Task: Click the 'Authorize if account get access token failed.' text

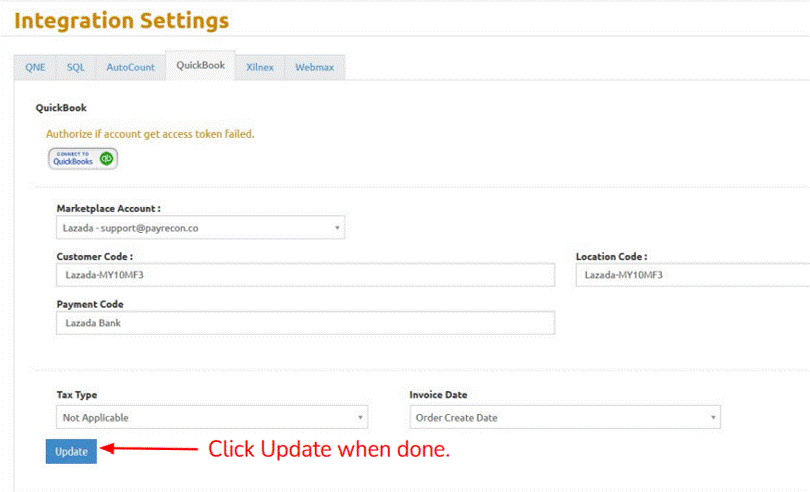Action: point(150,134)
